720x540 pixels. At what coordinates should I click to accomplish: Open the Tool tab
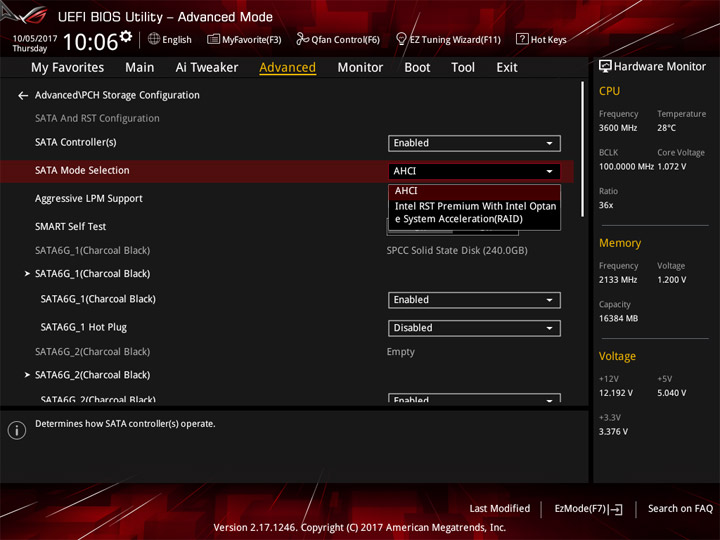pos(463,68)
